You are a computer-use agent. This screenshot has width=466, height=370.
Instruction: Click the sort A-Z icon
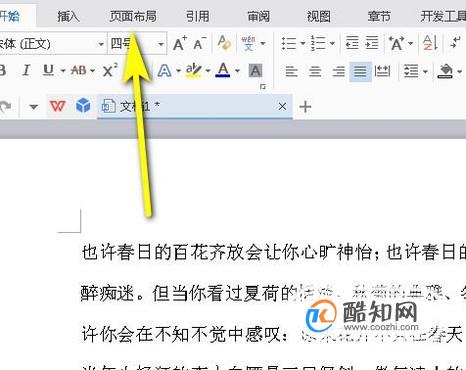pos(430,43)
